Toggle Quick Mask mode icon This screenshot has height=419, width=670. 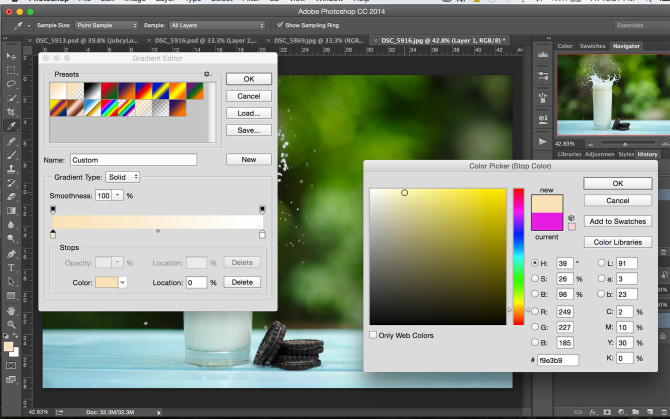[x=11, y=366]
